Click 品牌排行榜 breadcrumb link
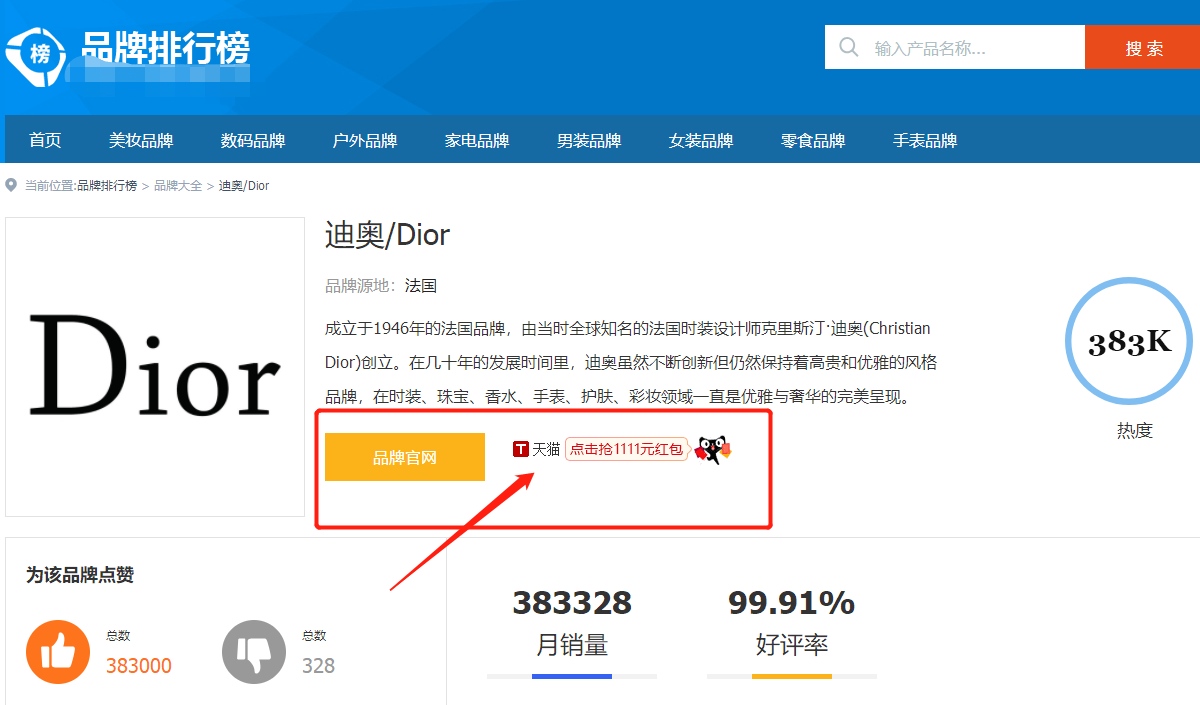1200x705 pixels. [107, 186]
